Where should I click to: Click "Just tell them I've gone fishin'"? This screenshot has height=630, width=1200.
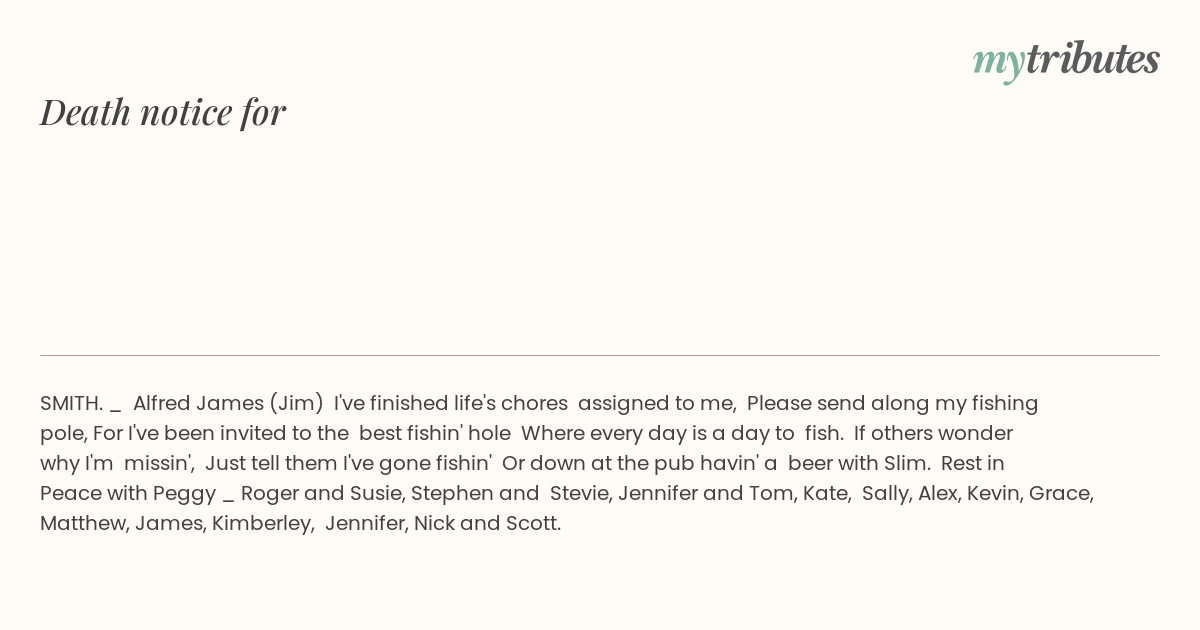348,463
